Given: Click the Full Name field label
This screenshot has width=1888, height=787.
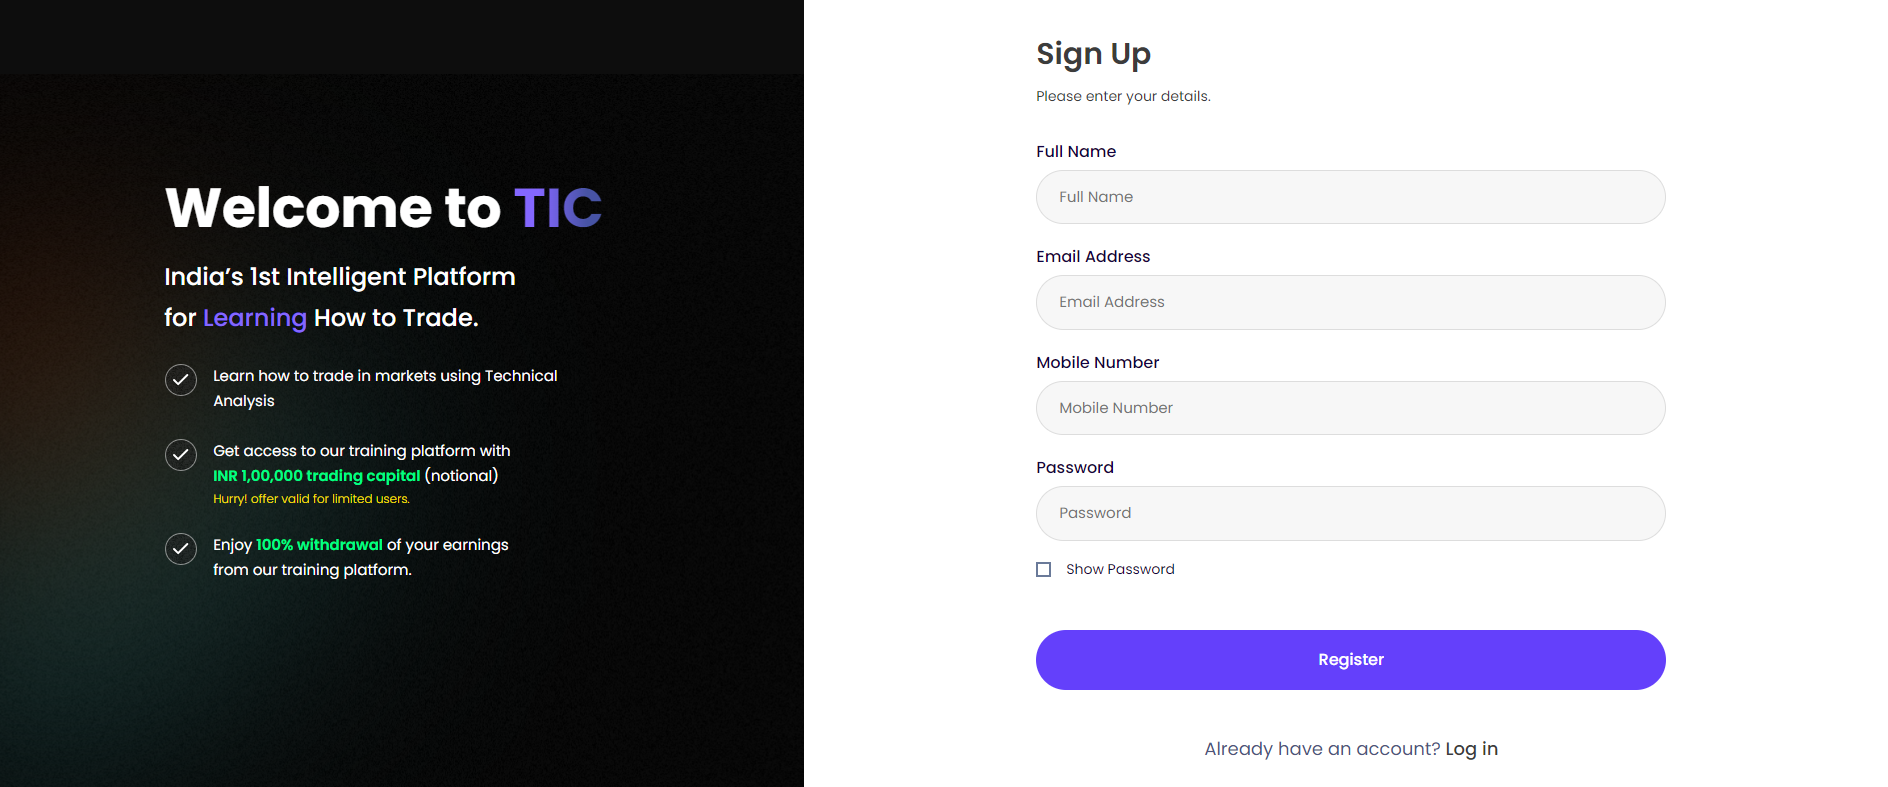Looking at the screenshot, I should [x=1076, y=151].
